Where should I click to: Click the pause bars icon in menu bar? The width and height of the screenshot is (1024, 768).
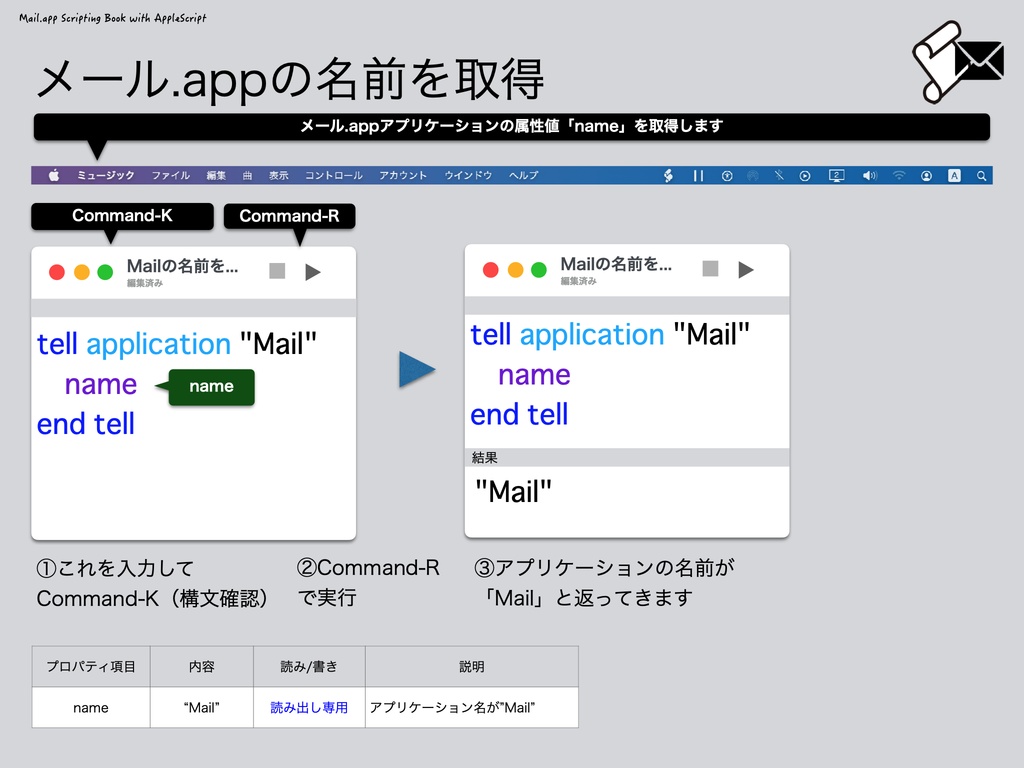point(698,175)
